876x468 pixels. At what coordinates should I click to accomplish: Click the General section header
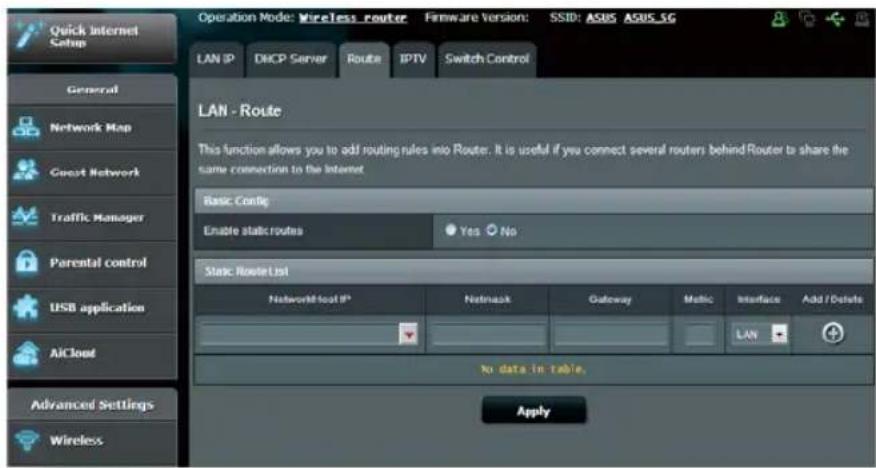click(x=93, y=89)
